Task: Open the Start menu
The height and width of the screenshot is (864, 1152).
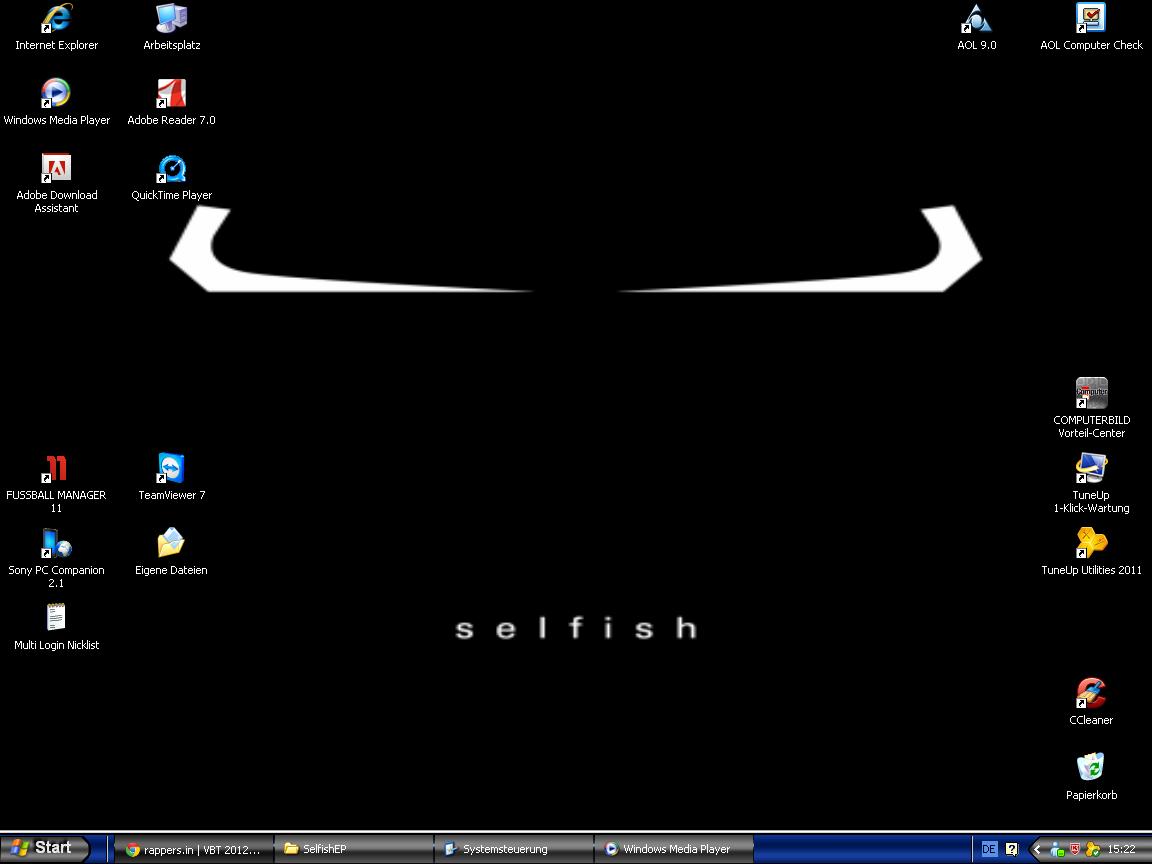Action: tap(45, 848)
